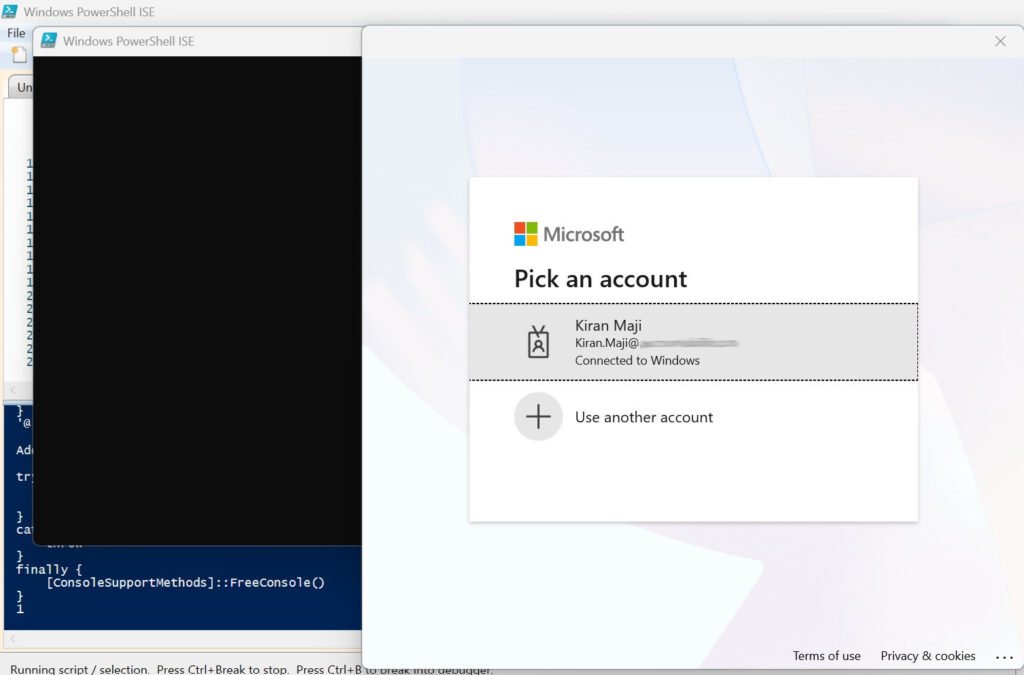Click the plus icon for another account
The width and height of the screenshot is (1024, 675).
point(538,416)
